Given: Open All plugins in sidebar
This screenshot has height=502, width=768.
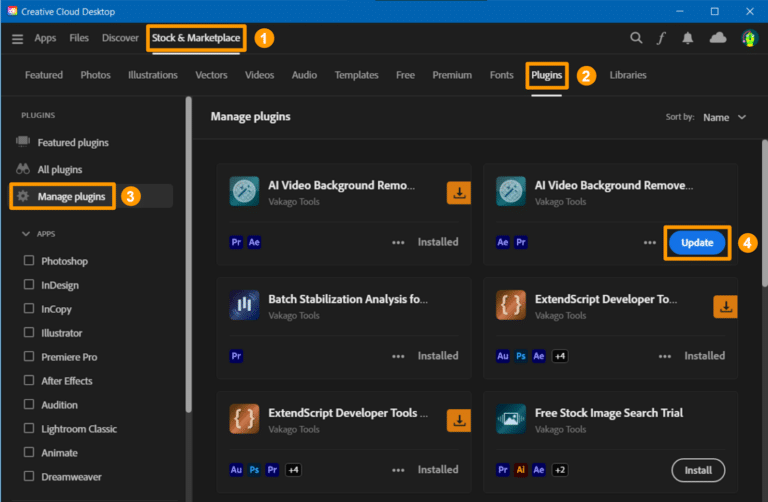Looking at the screenshot, I should [60, 169].
